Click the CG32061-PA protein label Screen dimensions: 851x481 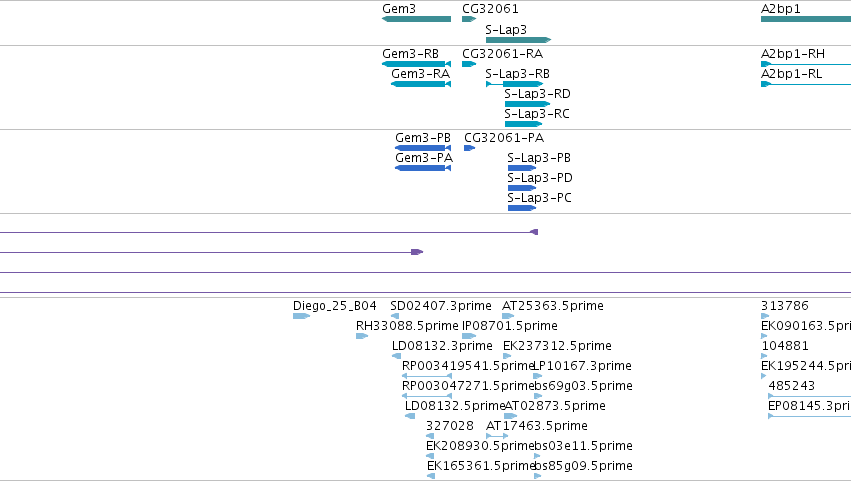504,138
